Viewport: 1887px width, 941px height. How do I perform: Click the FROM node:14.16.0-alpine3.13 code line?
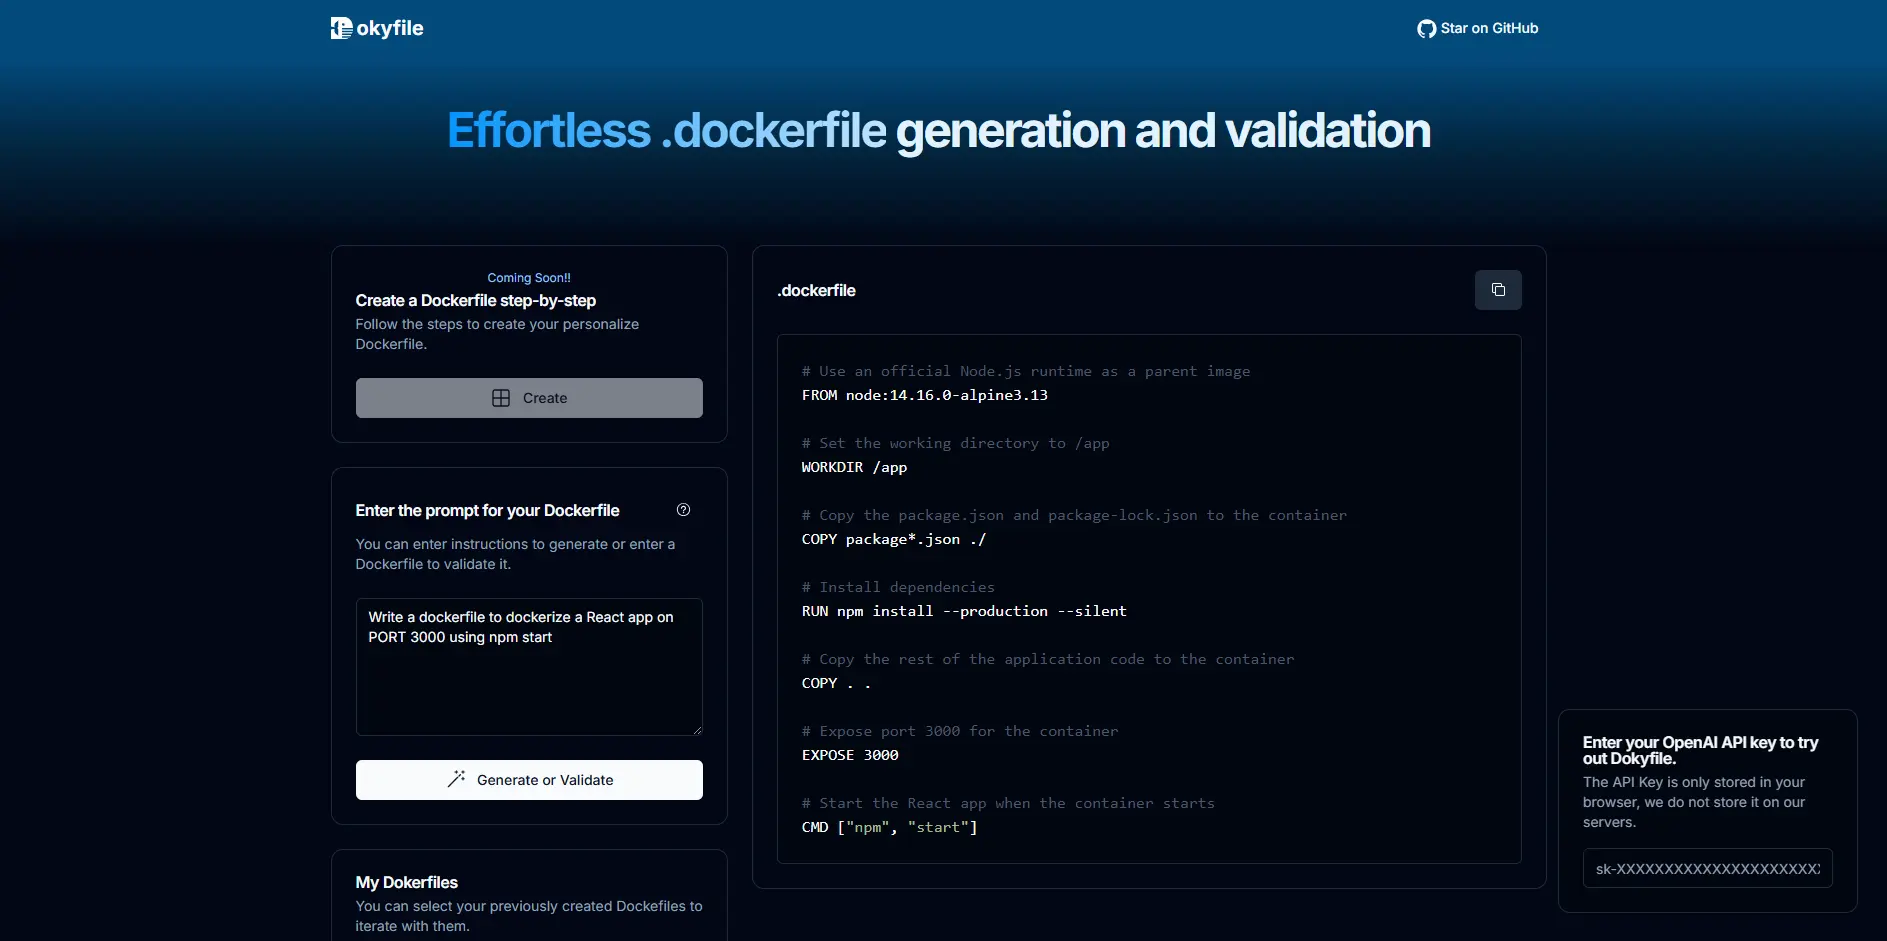tap(924, 395)
